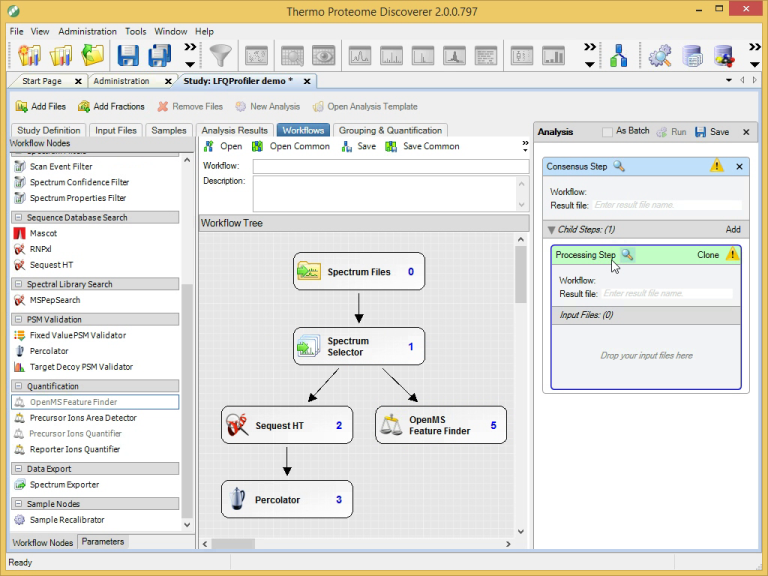The width and height of the screenshot is (768, 576).
Task: Expand the workflow toolbar overflow chevron
Action: pyautogui.click(x=525, y=145)
